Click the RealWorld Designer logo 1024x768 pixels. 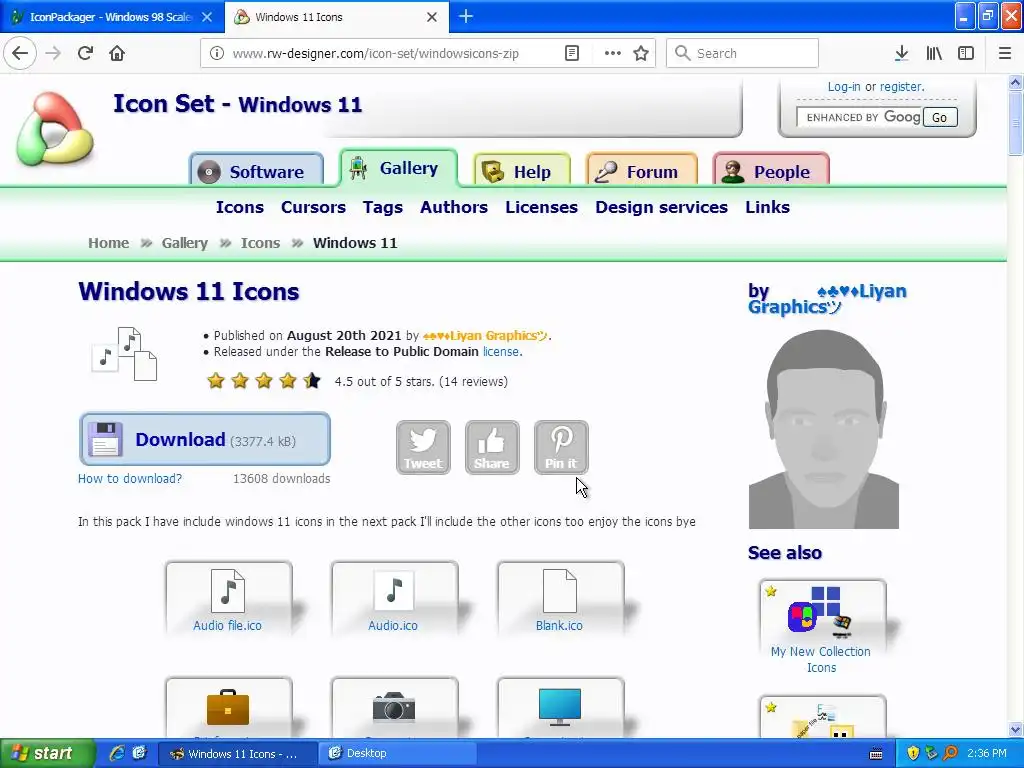pyautogui.click(x=55, y=128)
